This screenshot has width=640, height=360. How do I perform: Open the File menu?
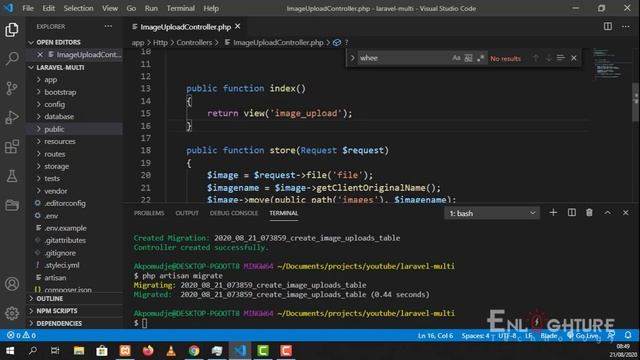point(28,8)
